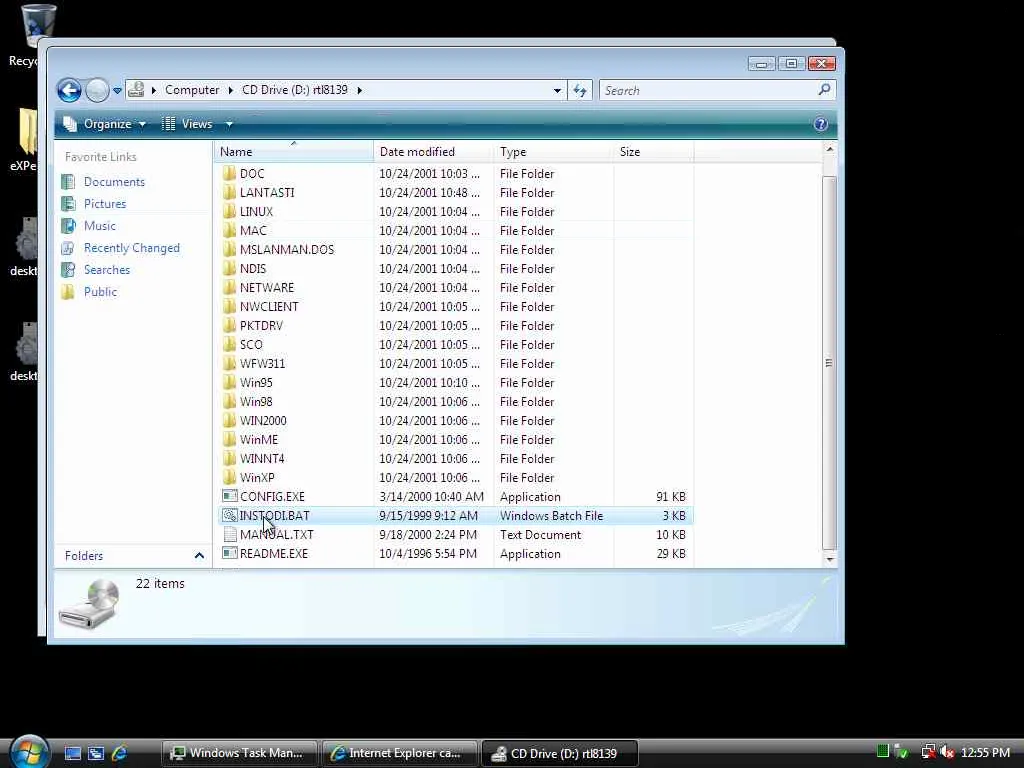Click the file list scroll-down arrow
1024x768 pixels.
[829, 559]
